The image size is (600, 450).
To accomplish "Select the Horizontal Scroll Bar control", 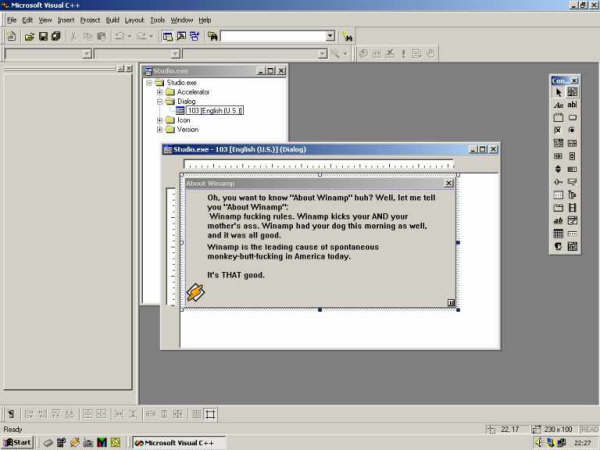I will pyautogui.click(x=558, y=156).
